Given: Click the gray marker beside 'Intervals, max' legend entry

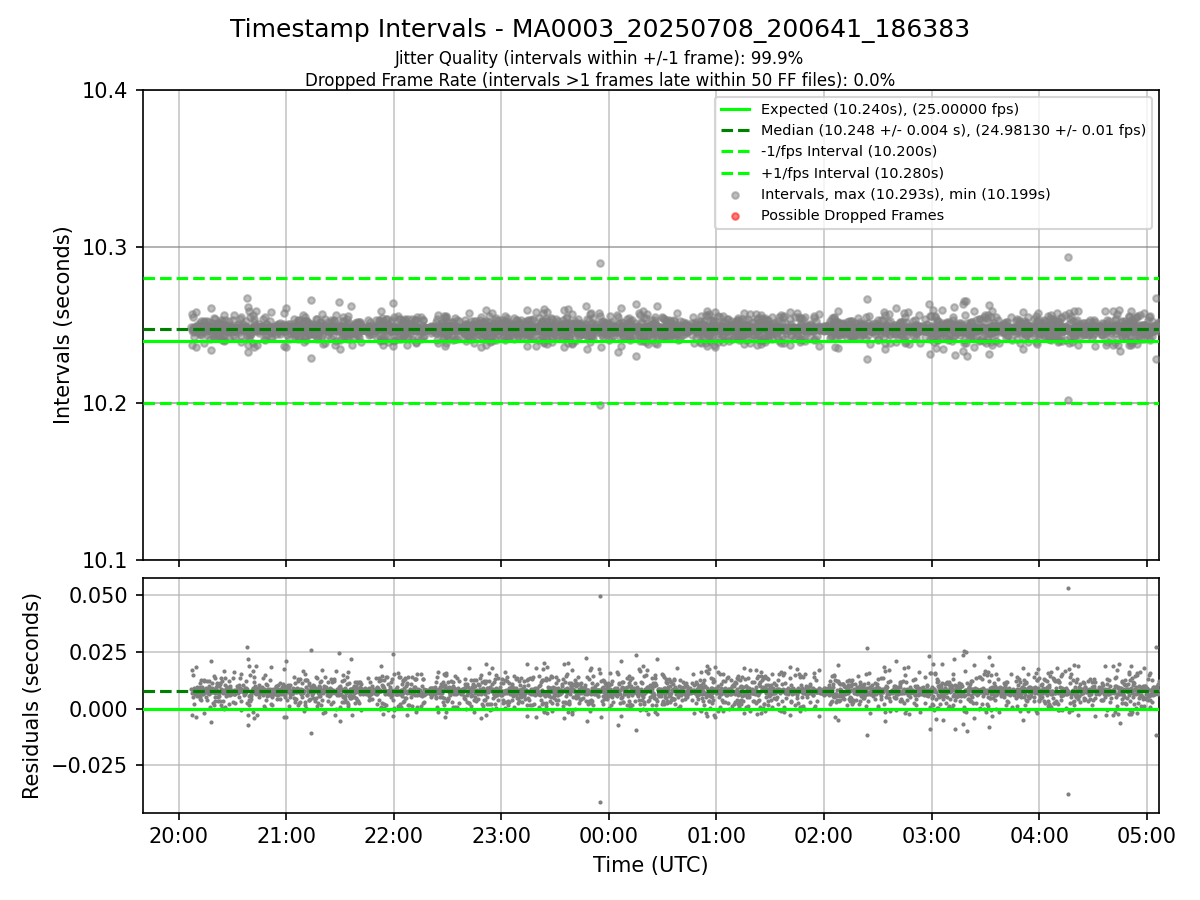Looking at the screenshot, I should coord(735,195).
